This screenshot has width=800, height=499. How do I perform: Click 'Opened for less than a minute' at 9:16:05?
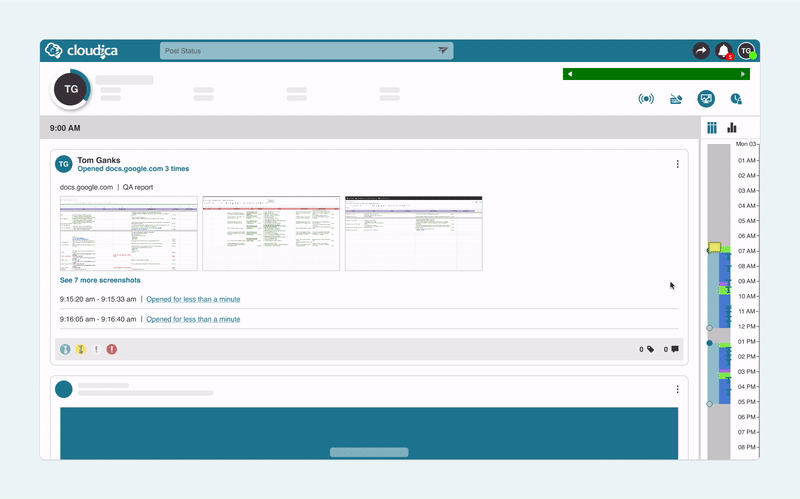(x=193, y=319)
